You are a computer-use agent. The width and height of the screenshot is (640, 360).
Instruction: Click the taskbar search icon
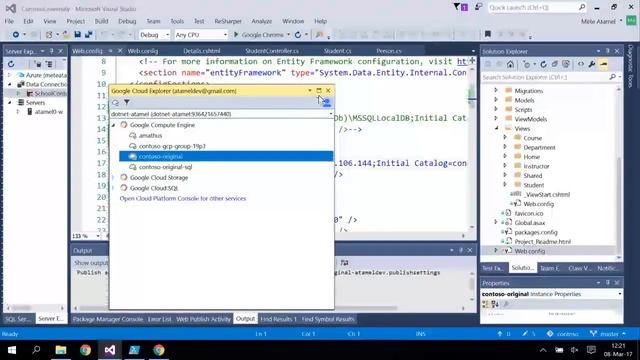36,350
